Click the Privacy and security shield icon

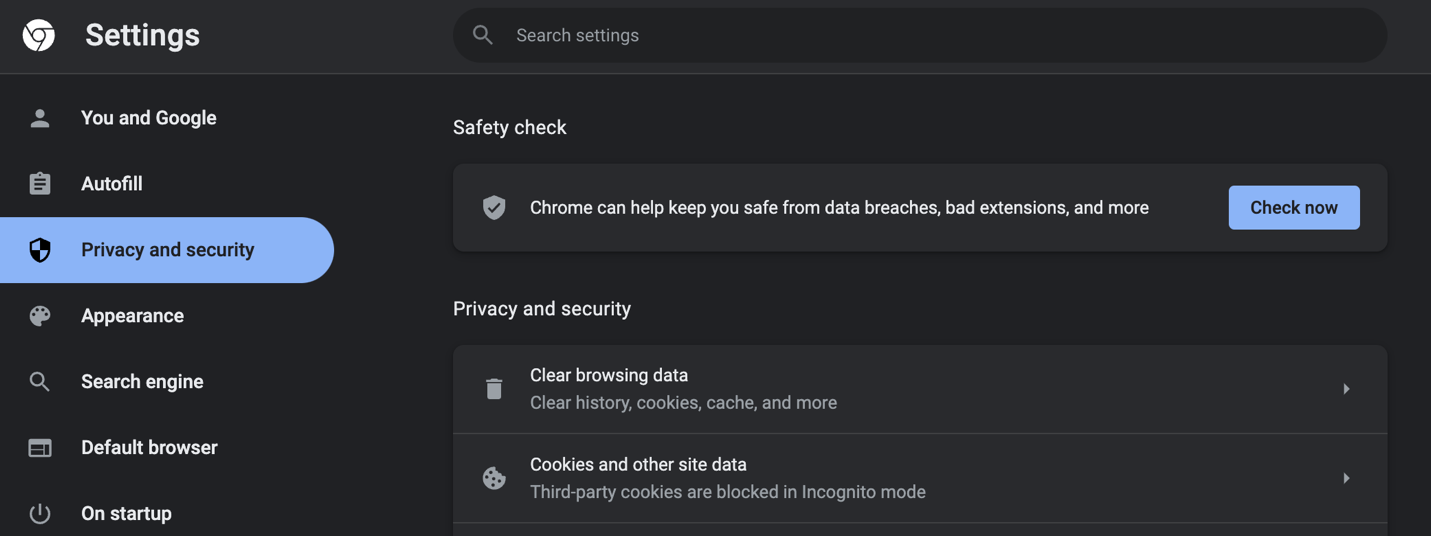coord(40,250)
